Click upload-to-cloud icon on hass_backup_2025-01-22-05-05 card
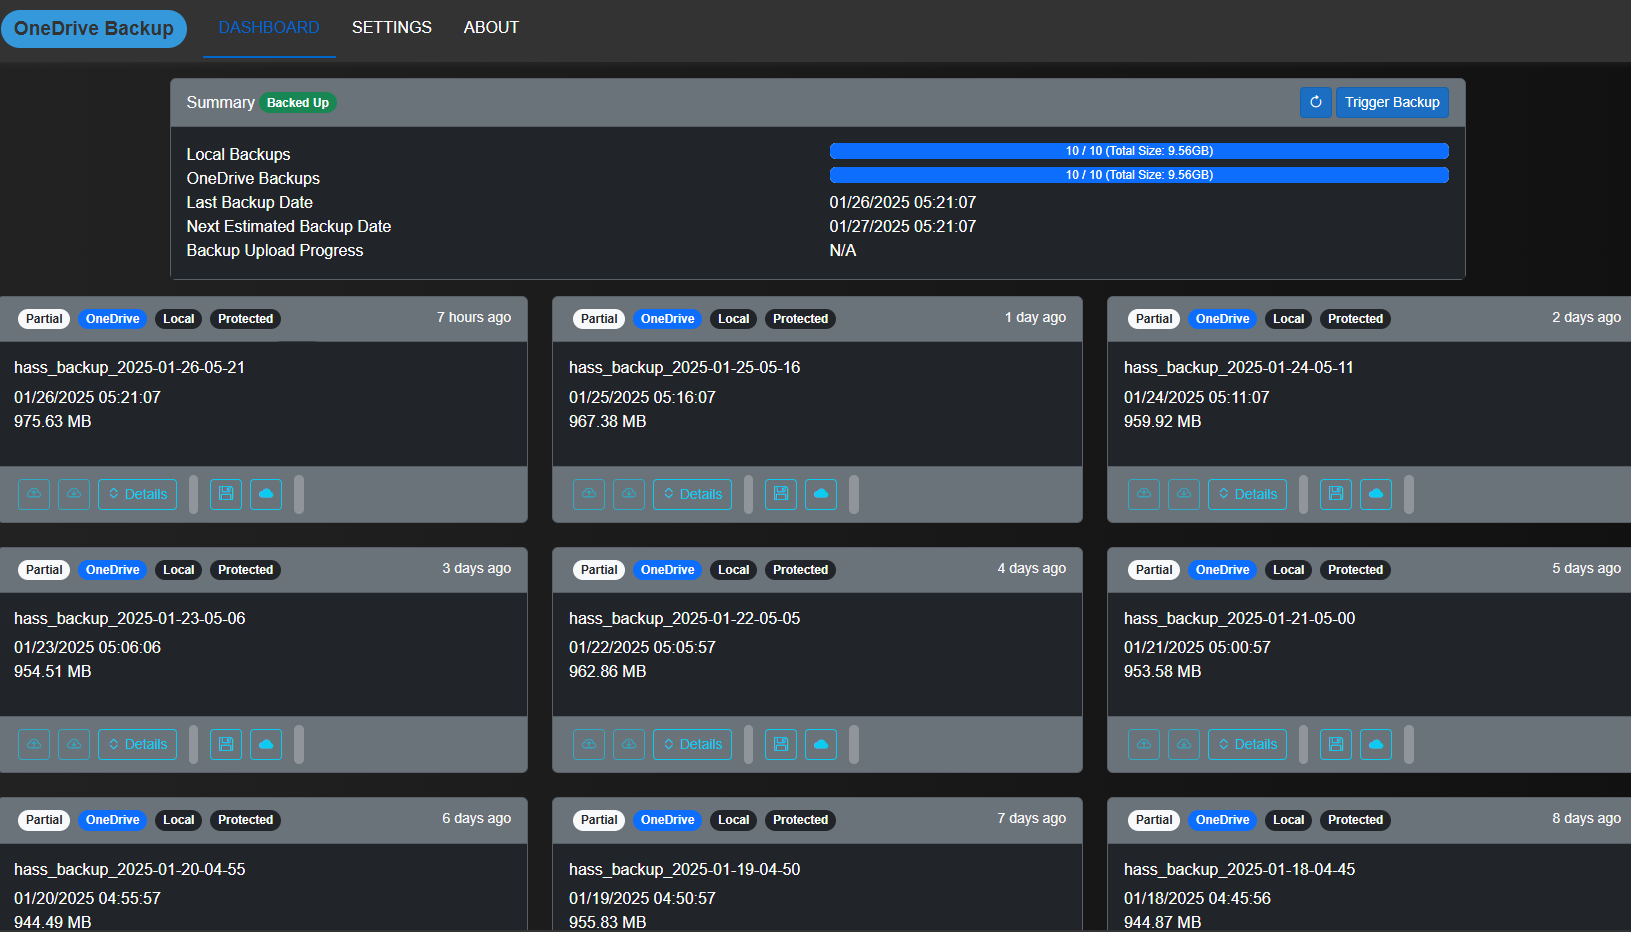 [x=589, y=744]
